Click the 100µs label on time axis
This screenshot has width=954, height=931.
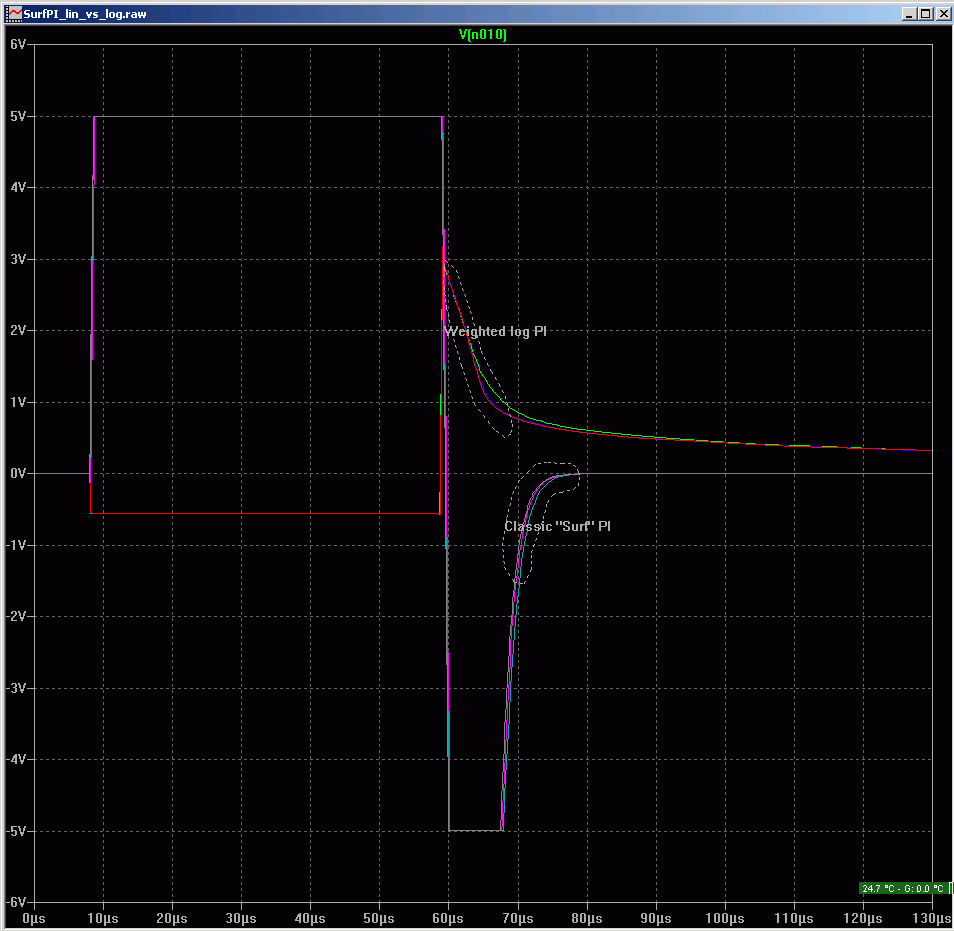click(724, 918)
